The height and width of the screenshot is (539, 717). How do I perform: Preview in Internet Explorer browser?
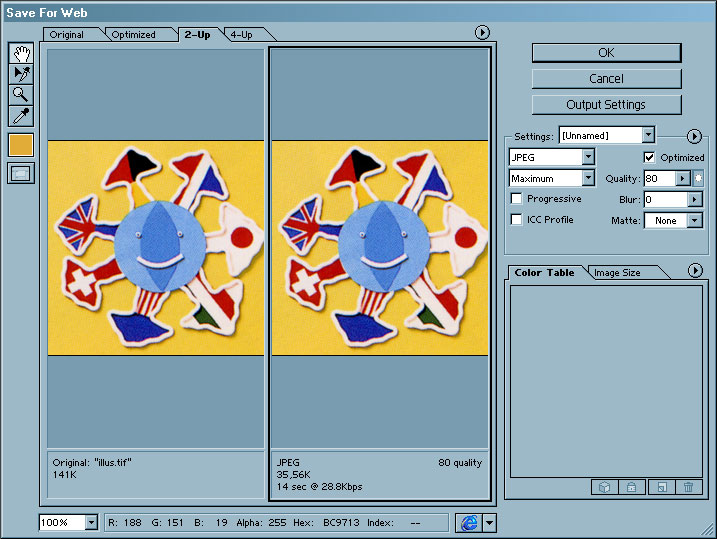click(x=469, y=523)
